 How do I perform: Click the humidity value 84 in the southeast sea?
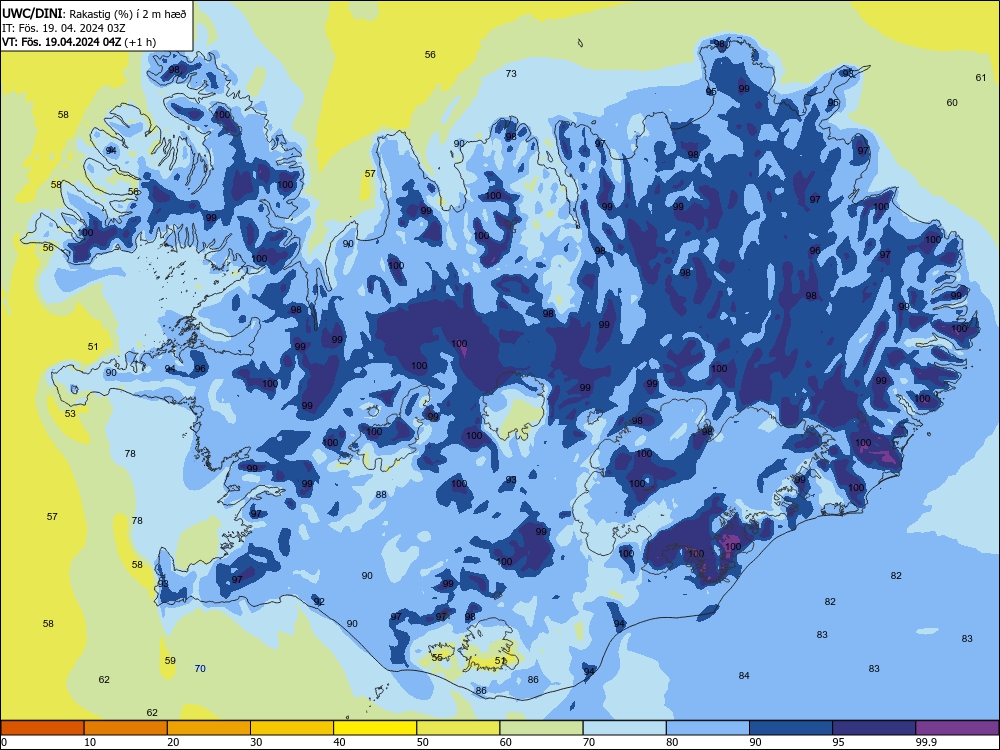click(x=744, y=675)
